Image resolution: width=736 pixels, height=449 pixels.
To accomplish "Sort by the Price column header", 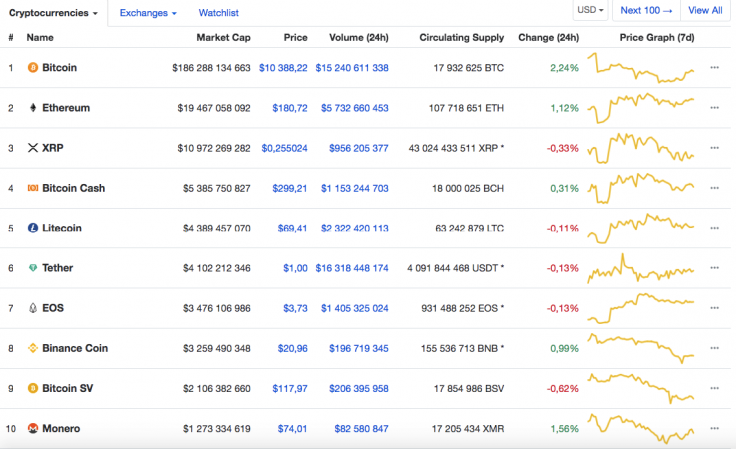I will coord(296,38).
